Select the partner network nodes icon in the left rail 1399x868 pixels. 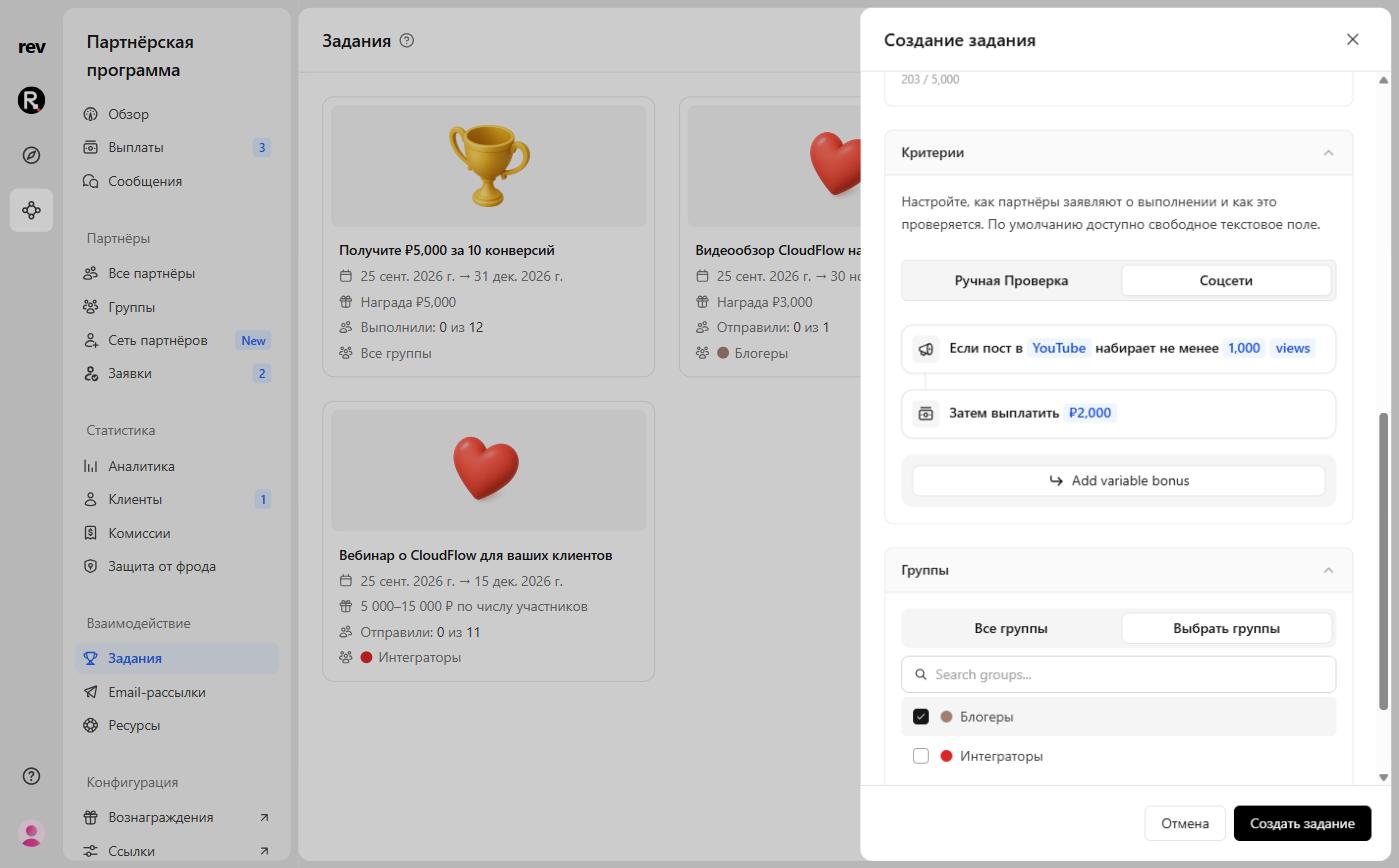point(31,210)
